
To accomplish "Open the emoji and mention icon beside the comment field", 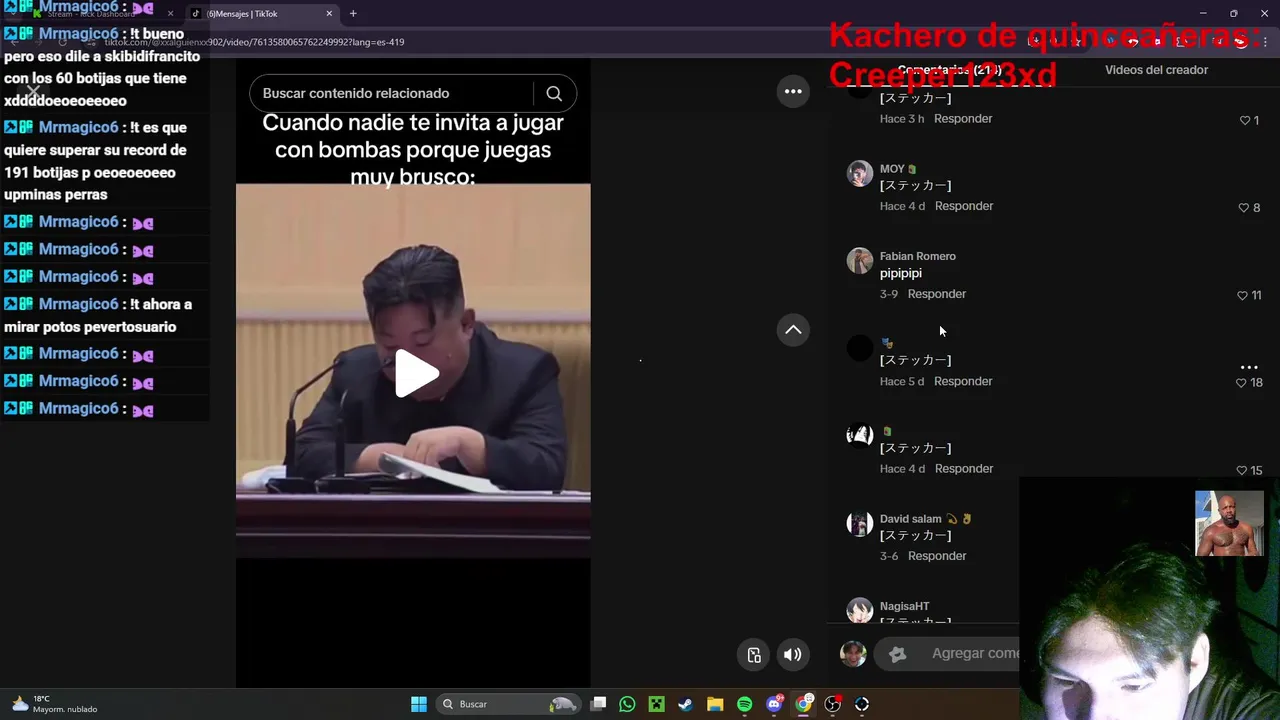I will (897, 654).
